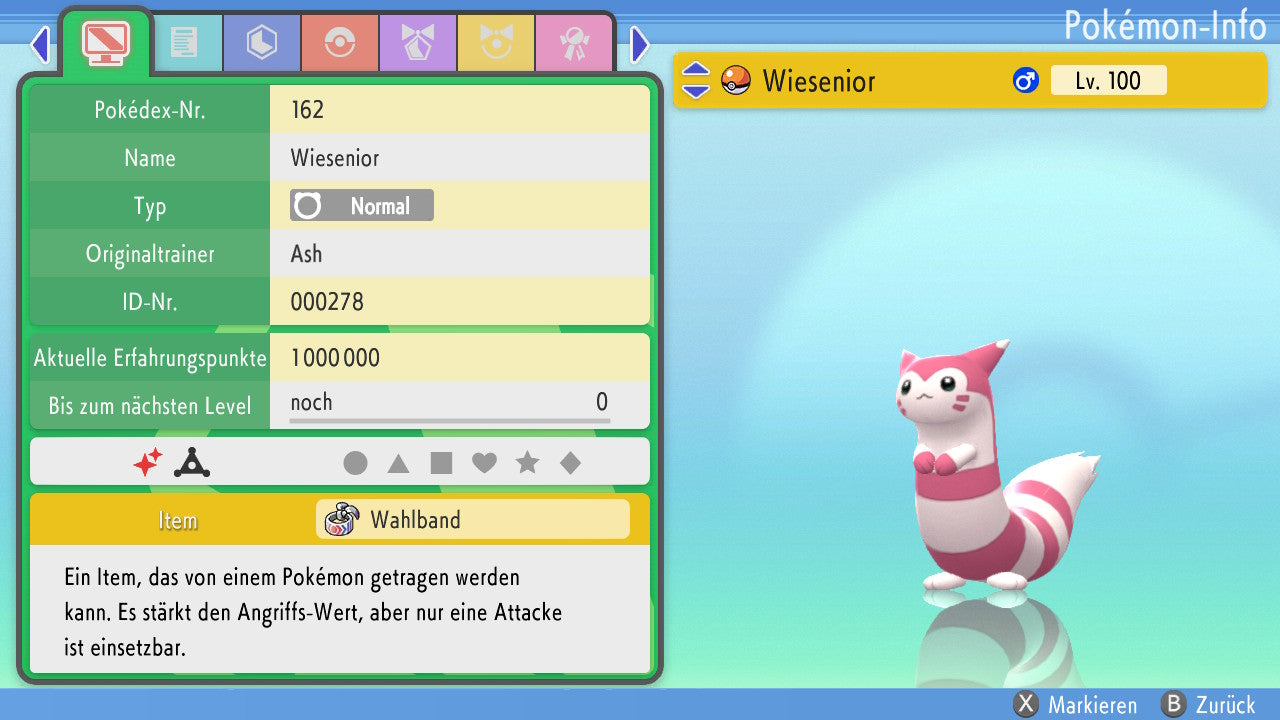Click the Wahlband held item field

473,520
